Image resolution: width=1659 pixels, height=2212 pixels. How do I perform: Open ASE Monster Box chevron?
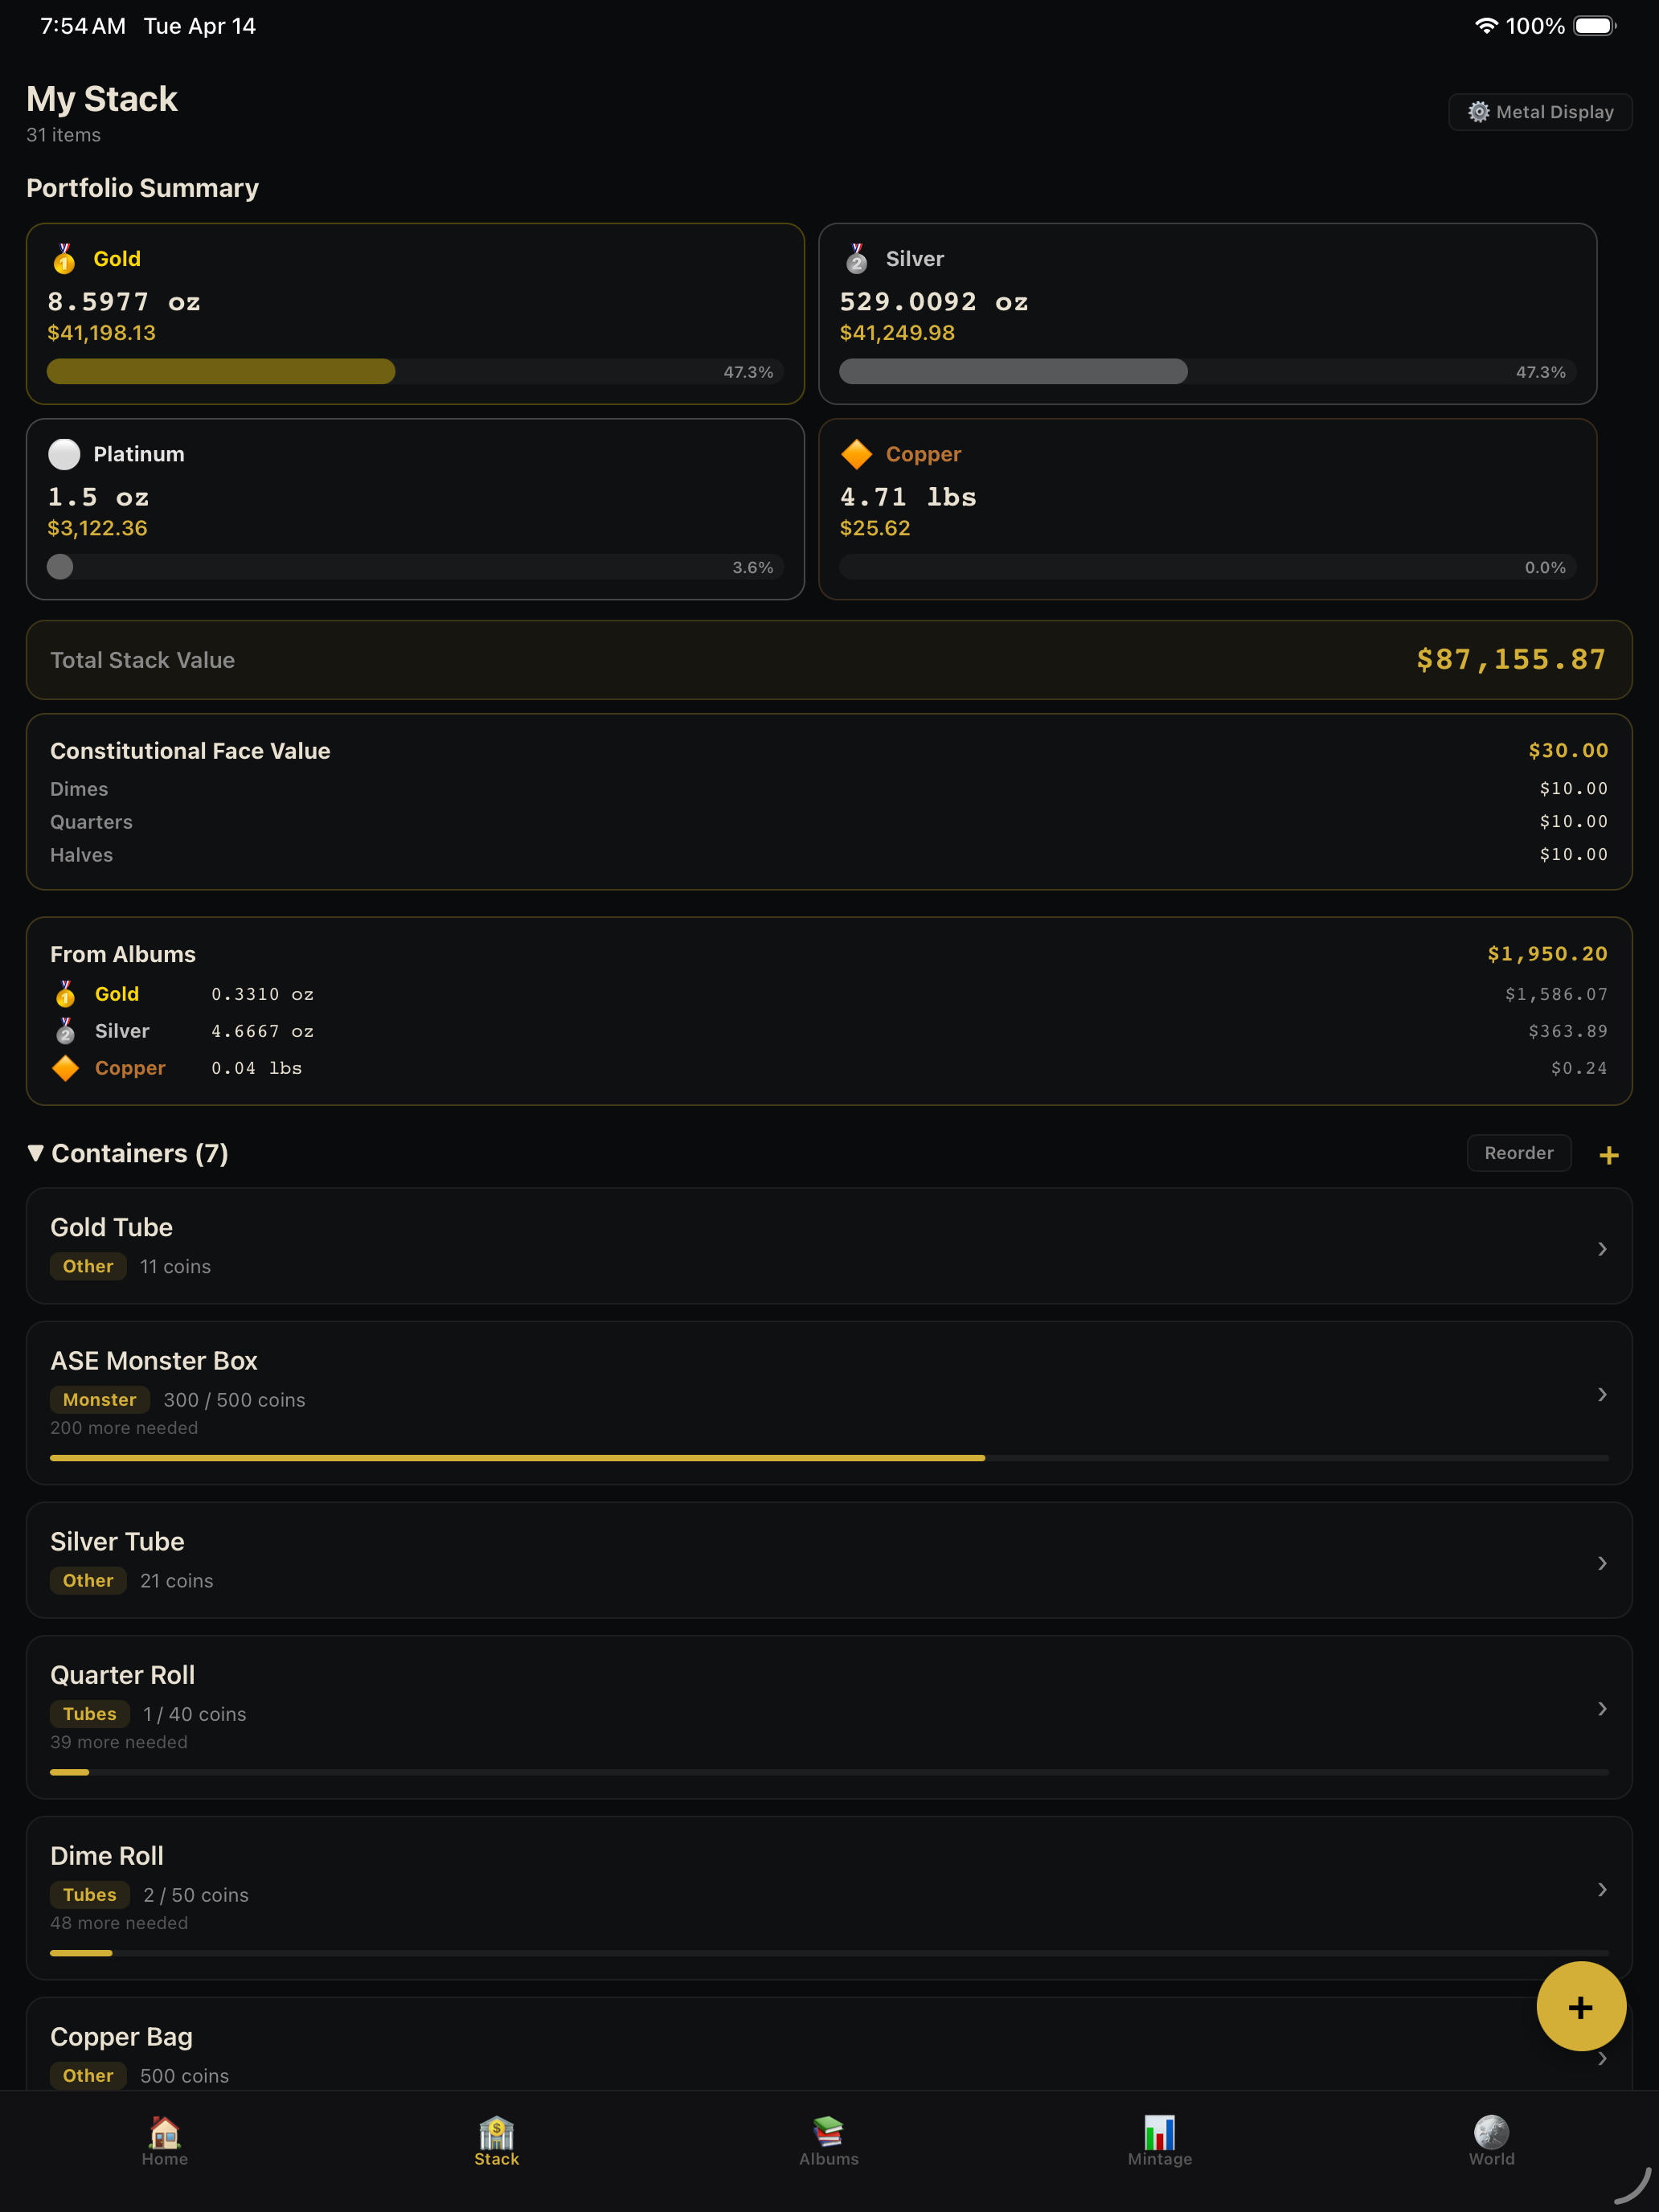(x=1602, y=1394)
